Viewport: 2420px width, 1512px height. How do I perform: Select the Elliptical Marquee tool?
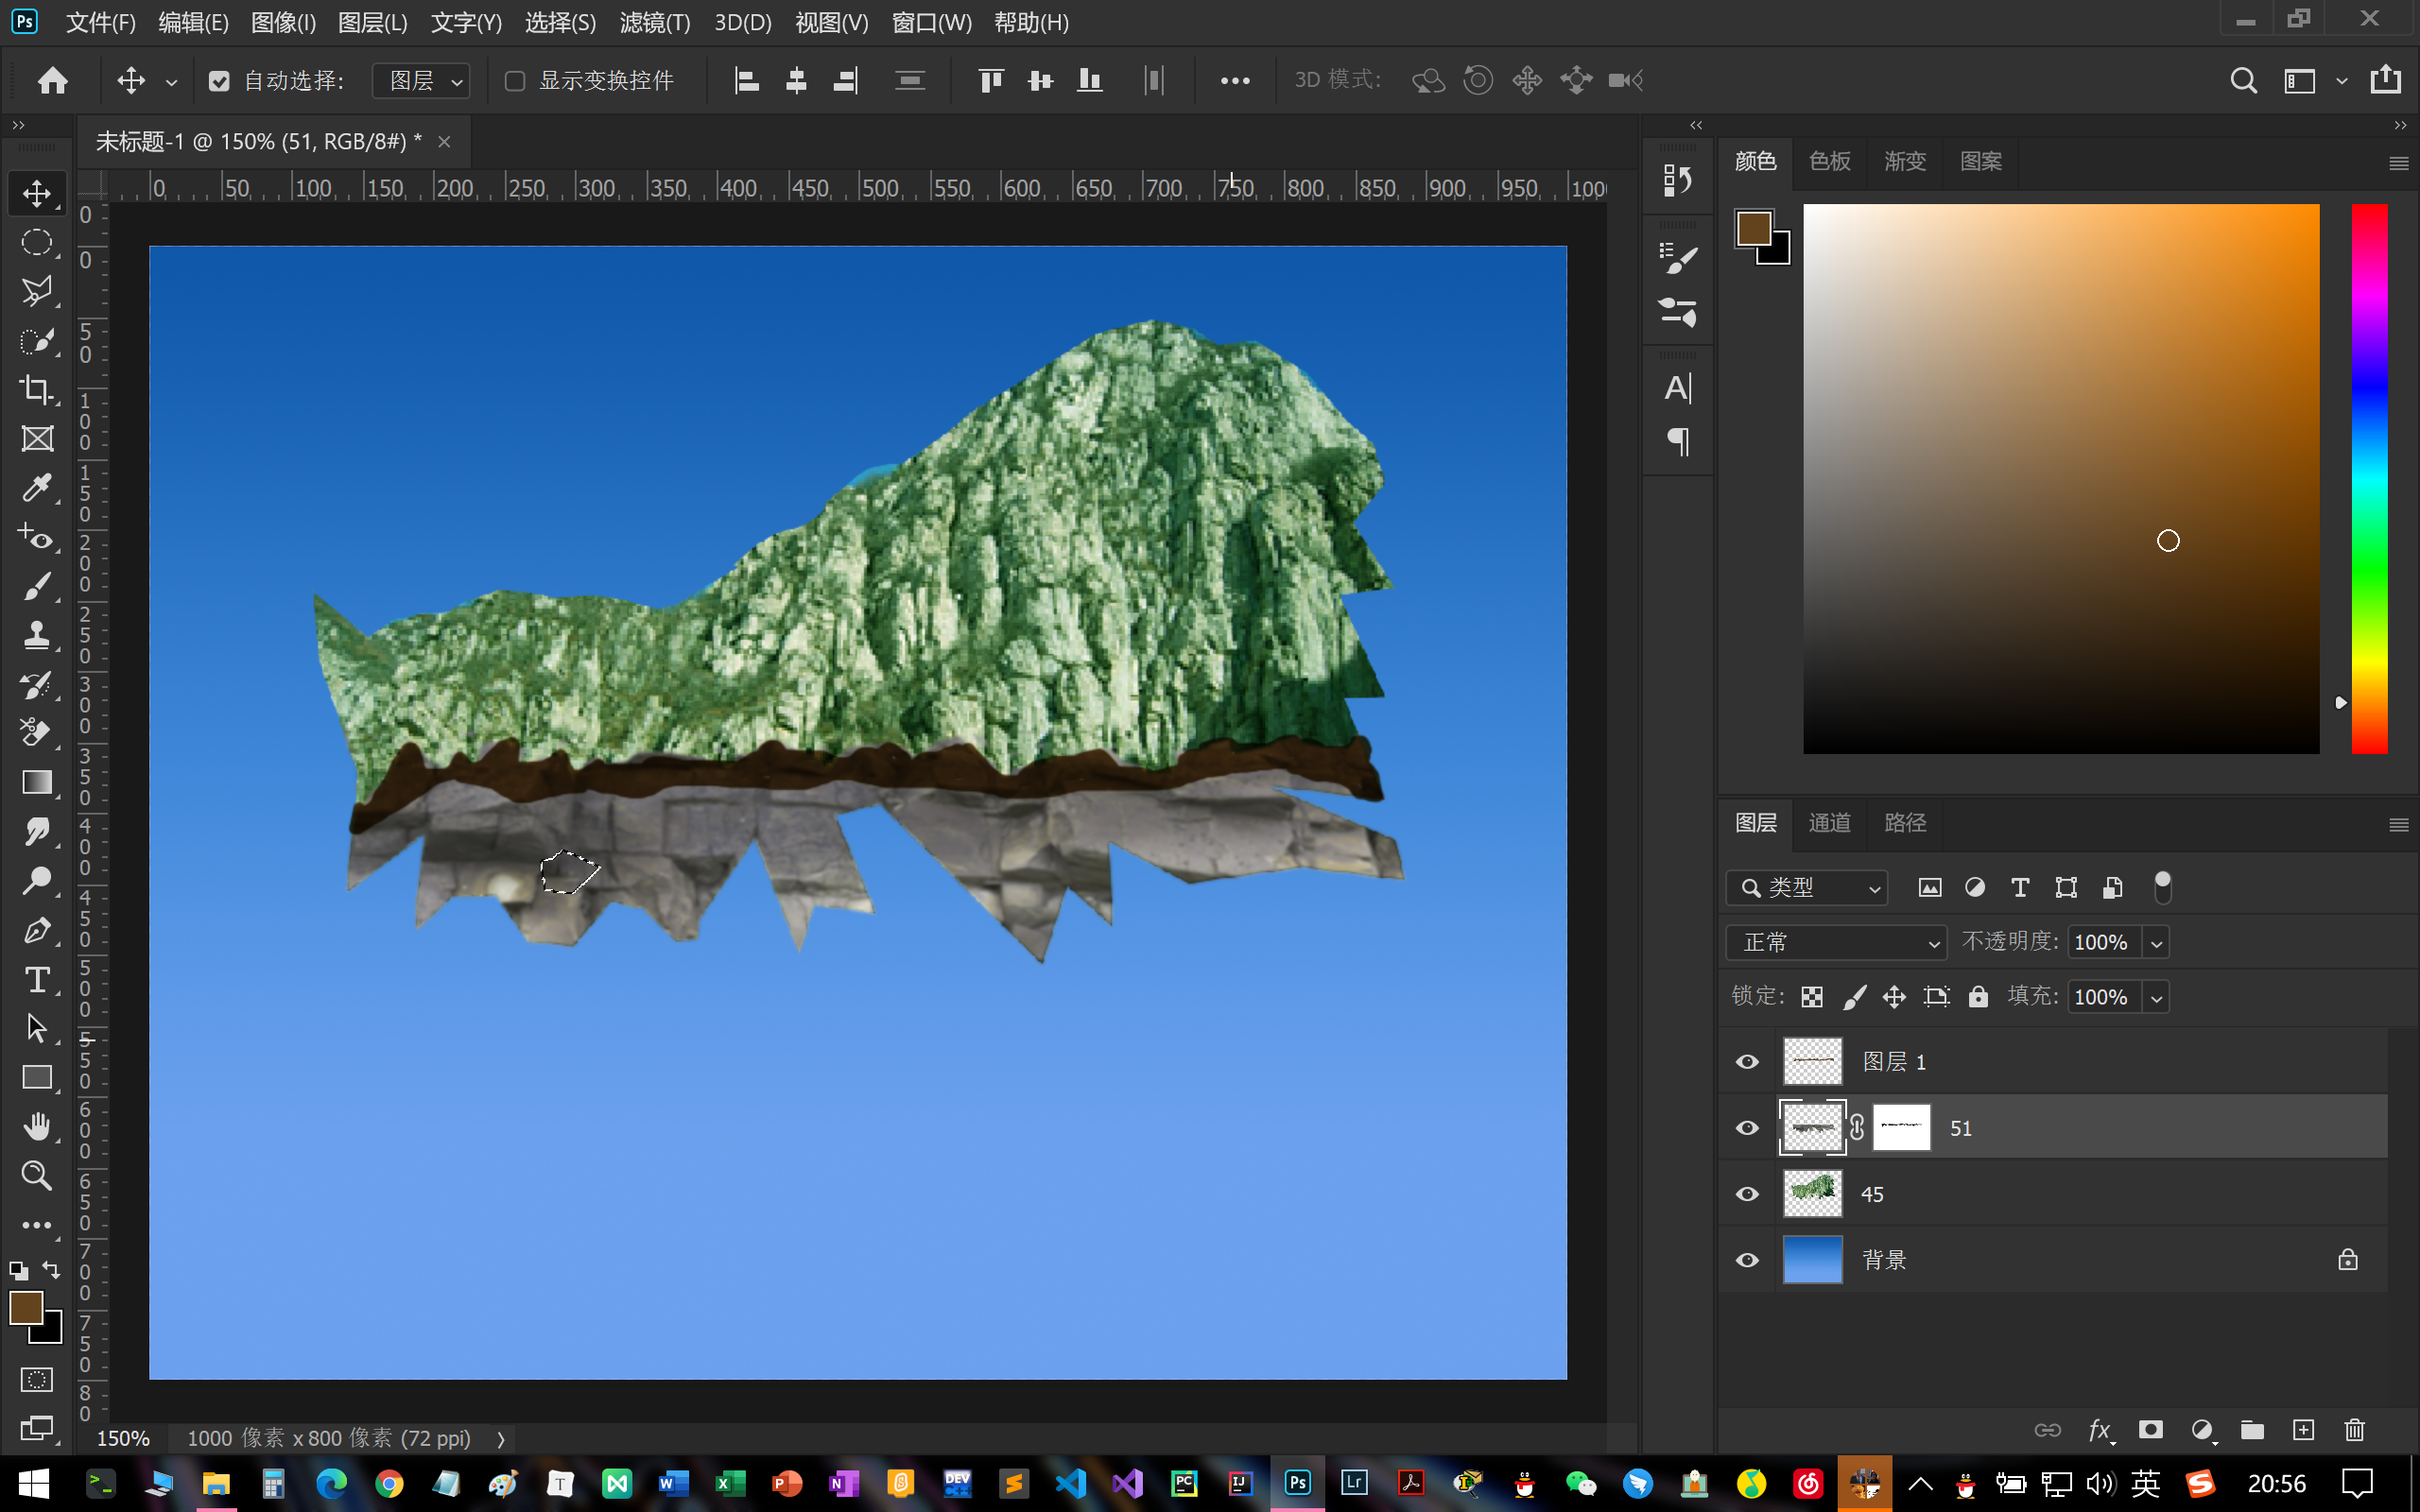click(37, 243)
